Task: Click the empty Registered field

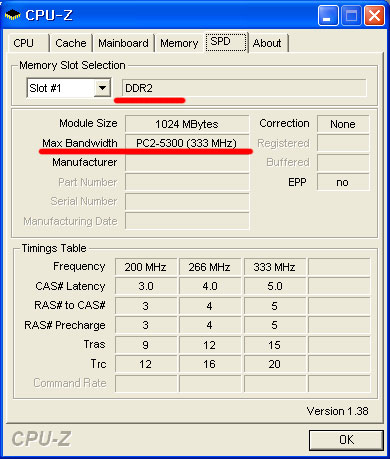Action: [x=343, y=143]
